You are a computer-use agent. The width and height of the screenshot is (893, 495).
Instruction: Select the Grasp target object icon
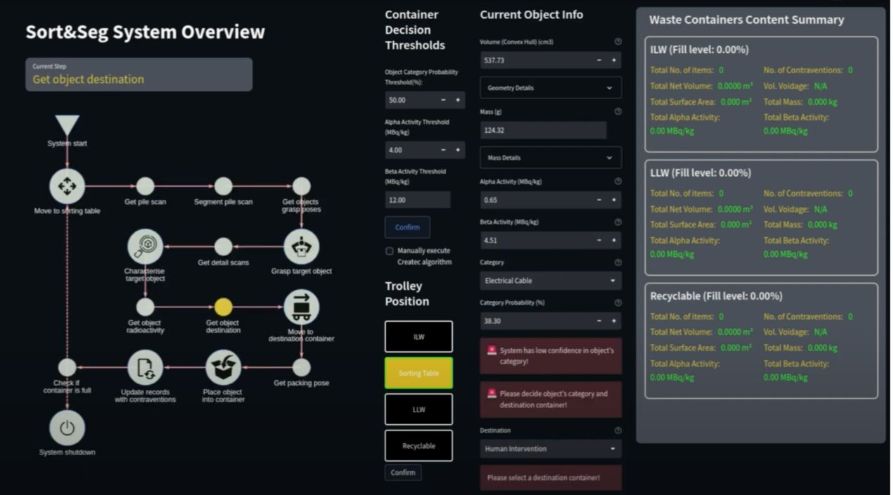pos(301,247)
